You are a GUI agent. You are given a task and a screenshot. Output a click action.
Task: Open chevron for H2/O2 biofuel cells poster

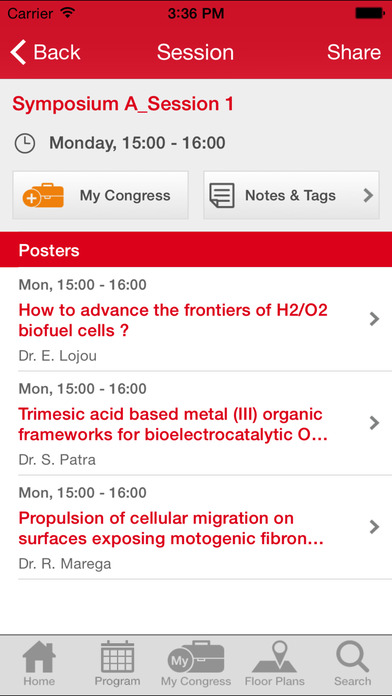374,319
